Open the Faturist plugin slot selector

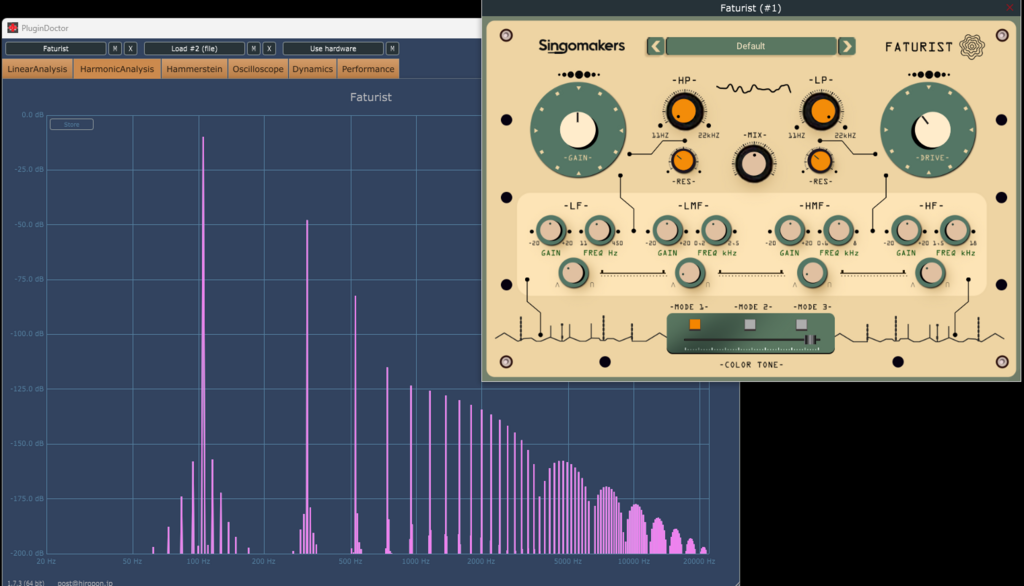[x=56, y=48]
